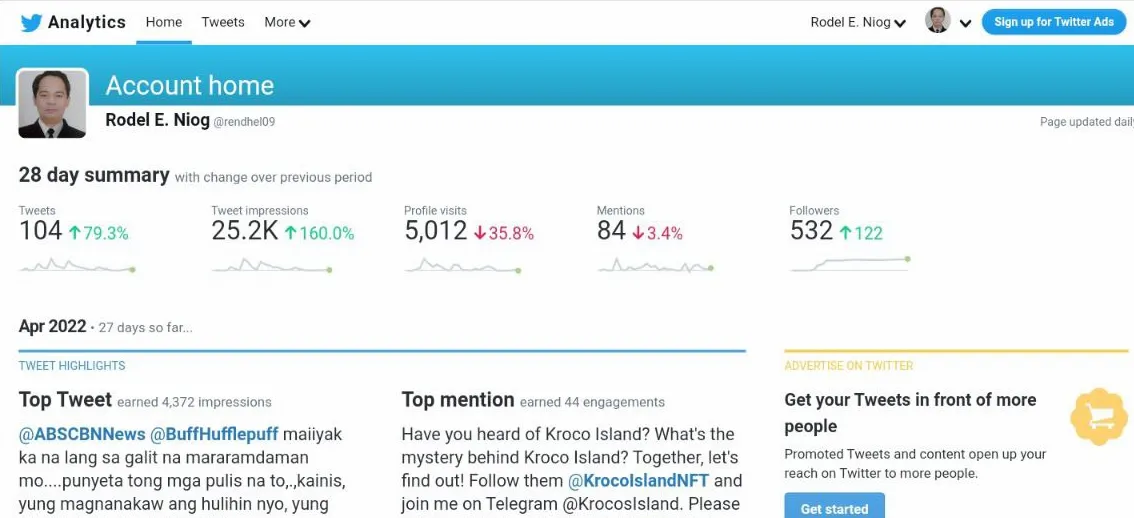1134x518 pixels.
Task: Open the Rodel E. Niog account dropdown
Action: tap(858, 22)
